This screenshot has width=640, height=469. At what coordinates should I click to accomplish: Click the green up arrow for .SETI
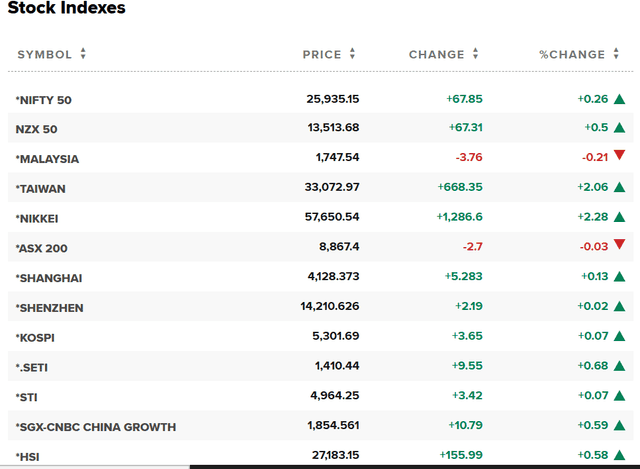pos(620,366)
